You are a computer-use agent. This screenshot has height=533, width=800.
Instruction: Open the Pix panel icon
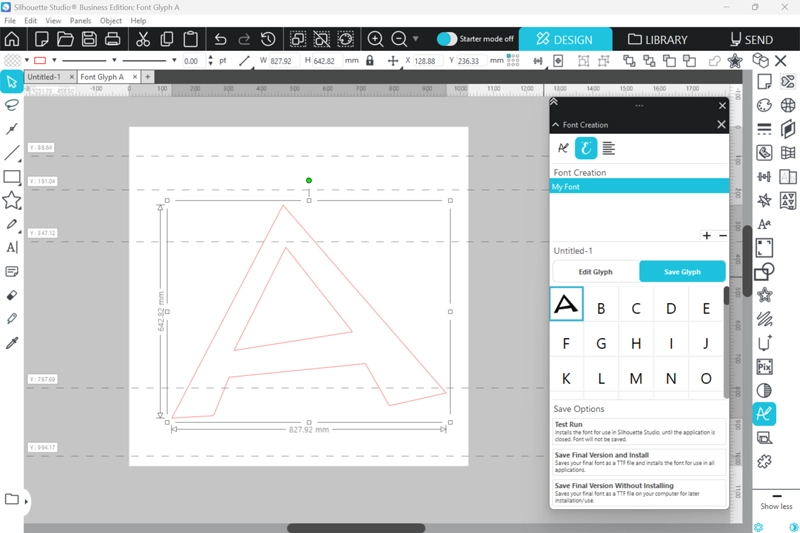[765, 367]
